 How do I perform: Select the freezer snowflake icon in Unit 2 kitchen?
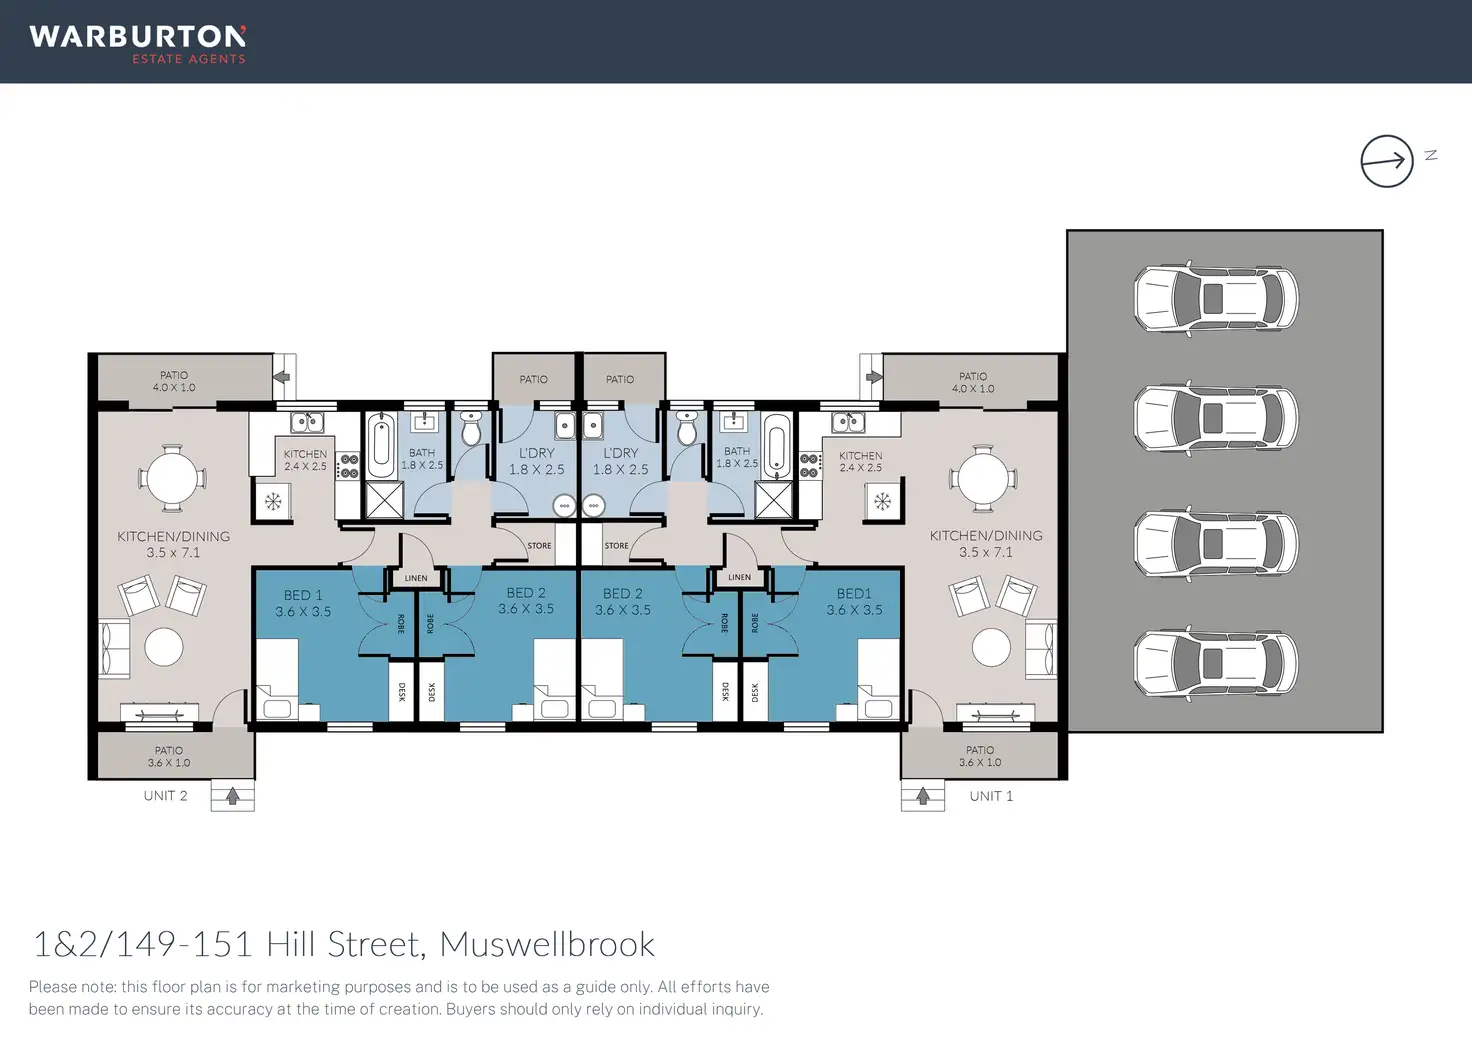point(273,501)
